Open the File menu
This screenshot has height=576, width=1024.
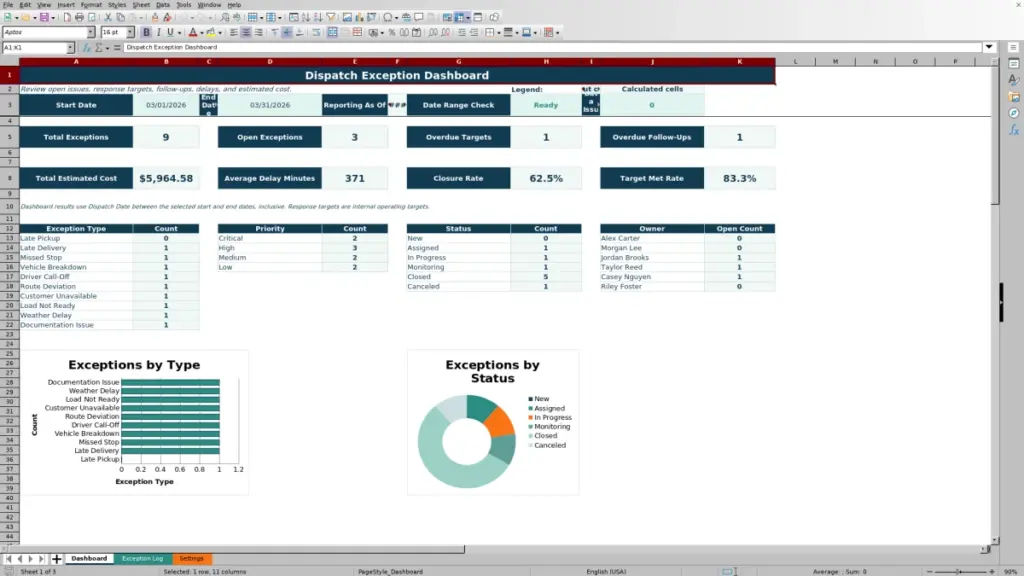click(x=8, y=5)
